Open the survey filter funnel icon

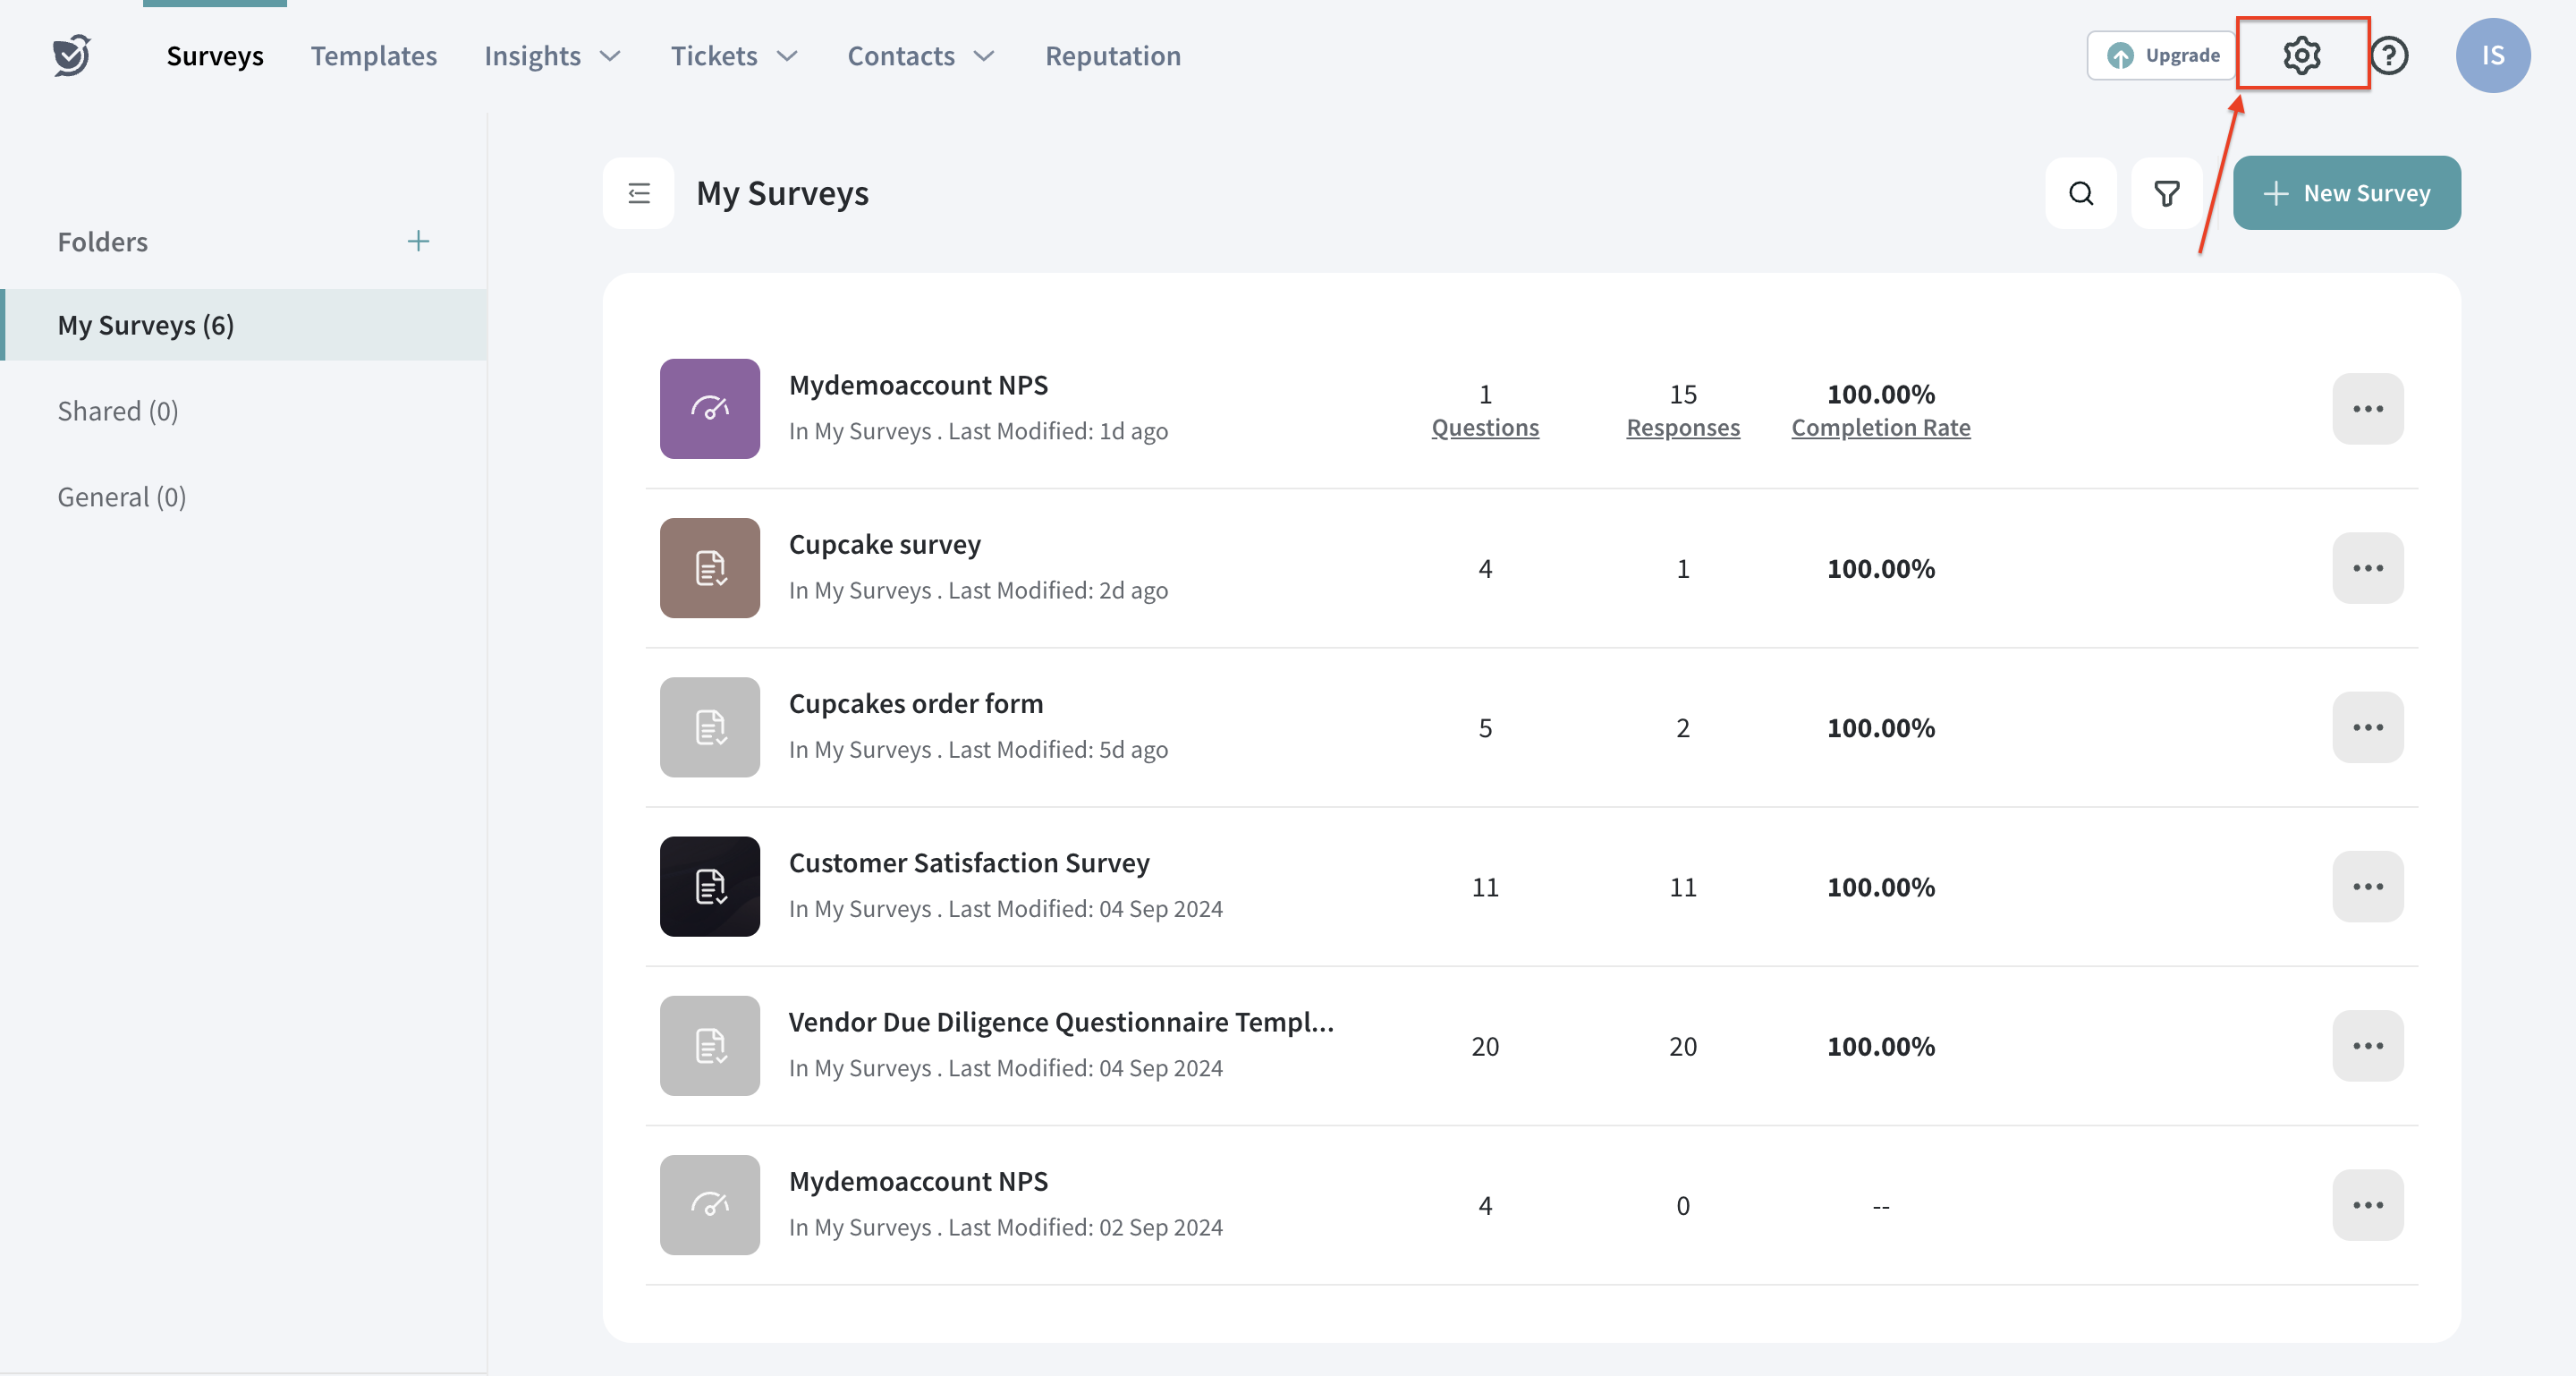tap(2166, 193)
